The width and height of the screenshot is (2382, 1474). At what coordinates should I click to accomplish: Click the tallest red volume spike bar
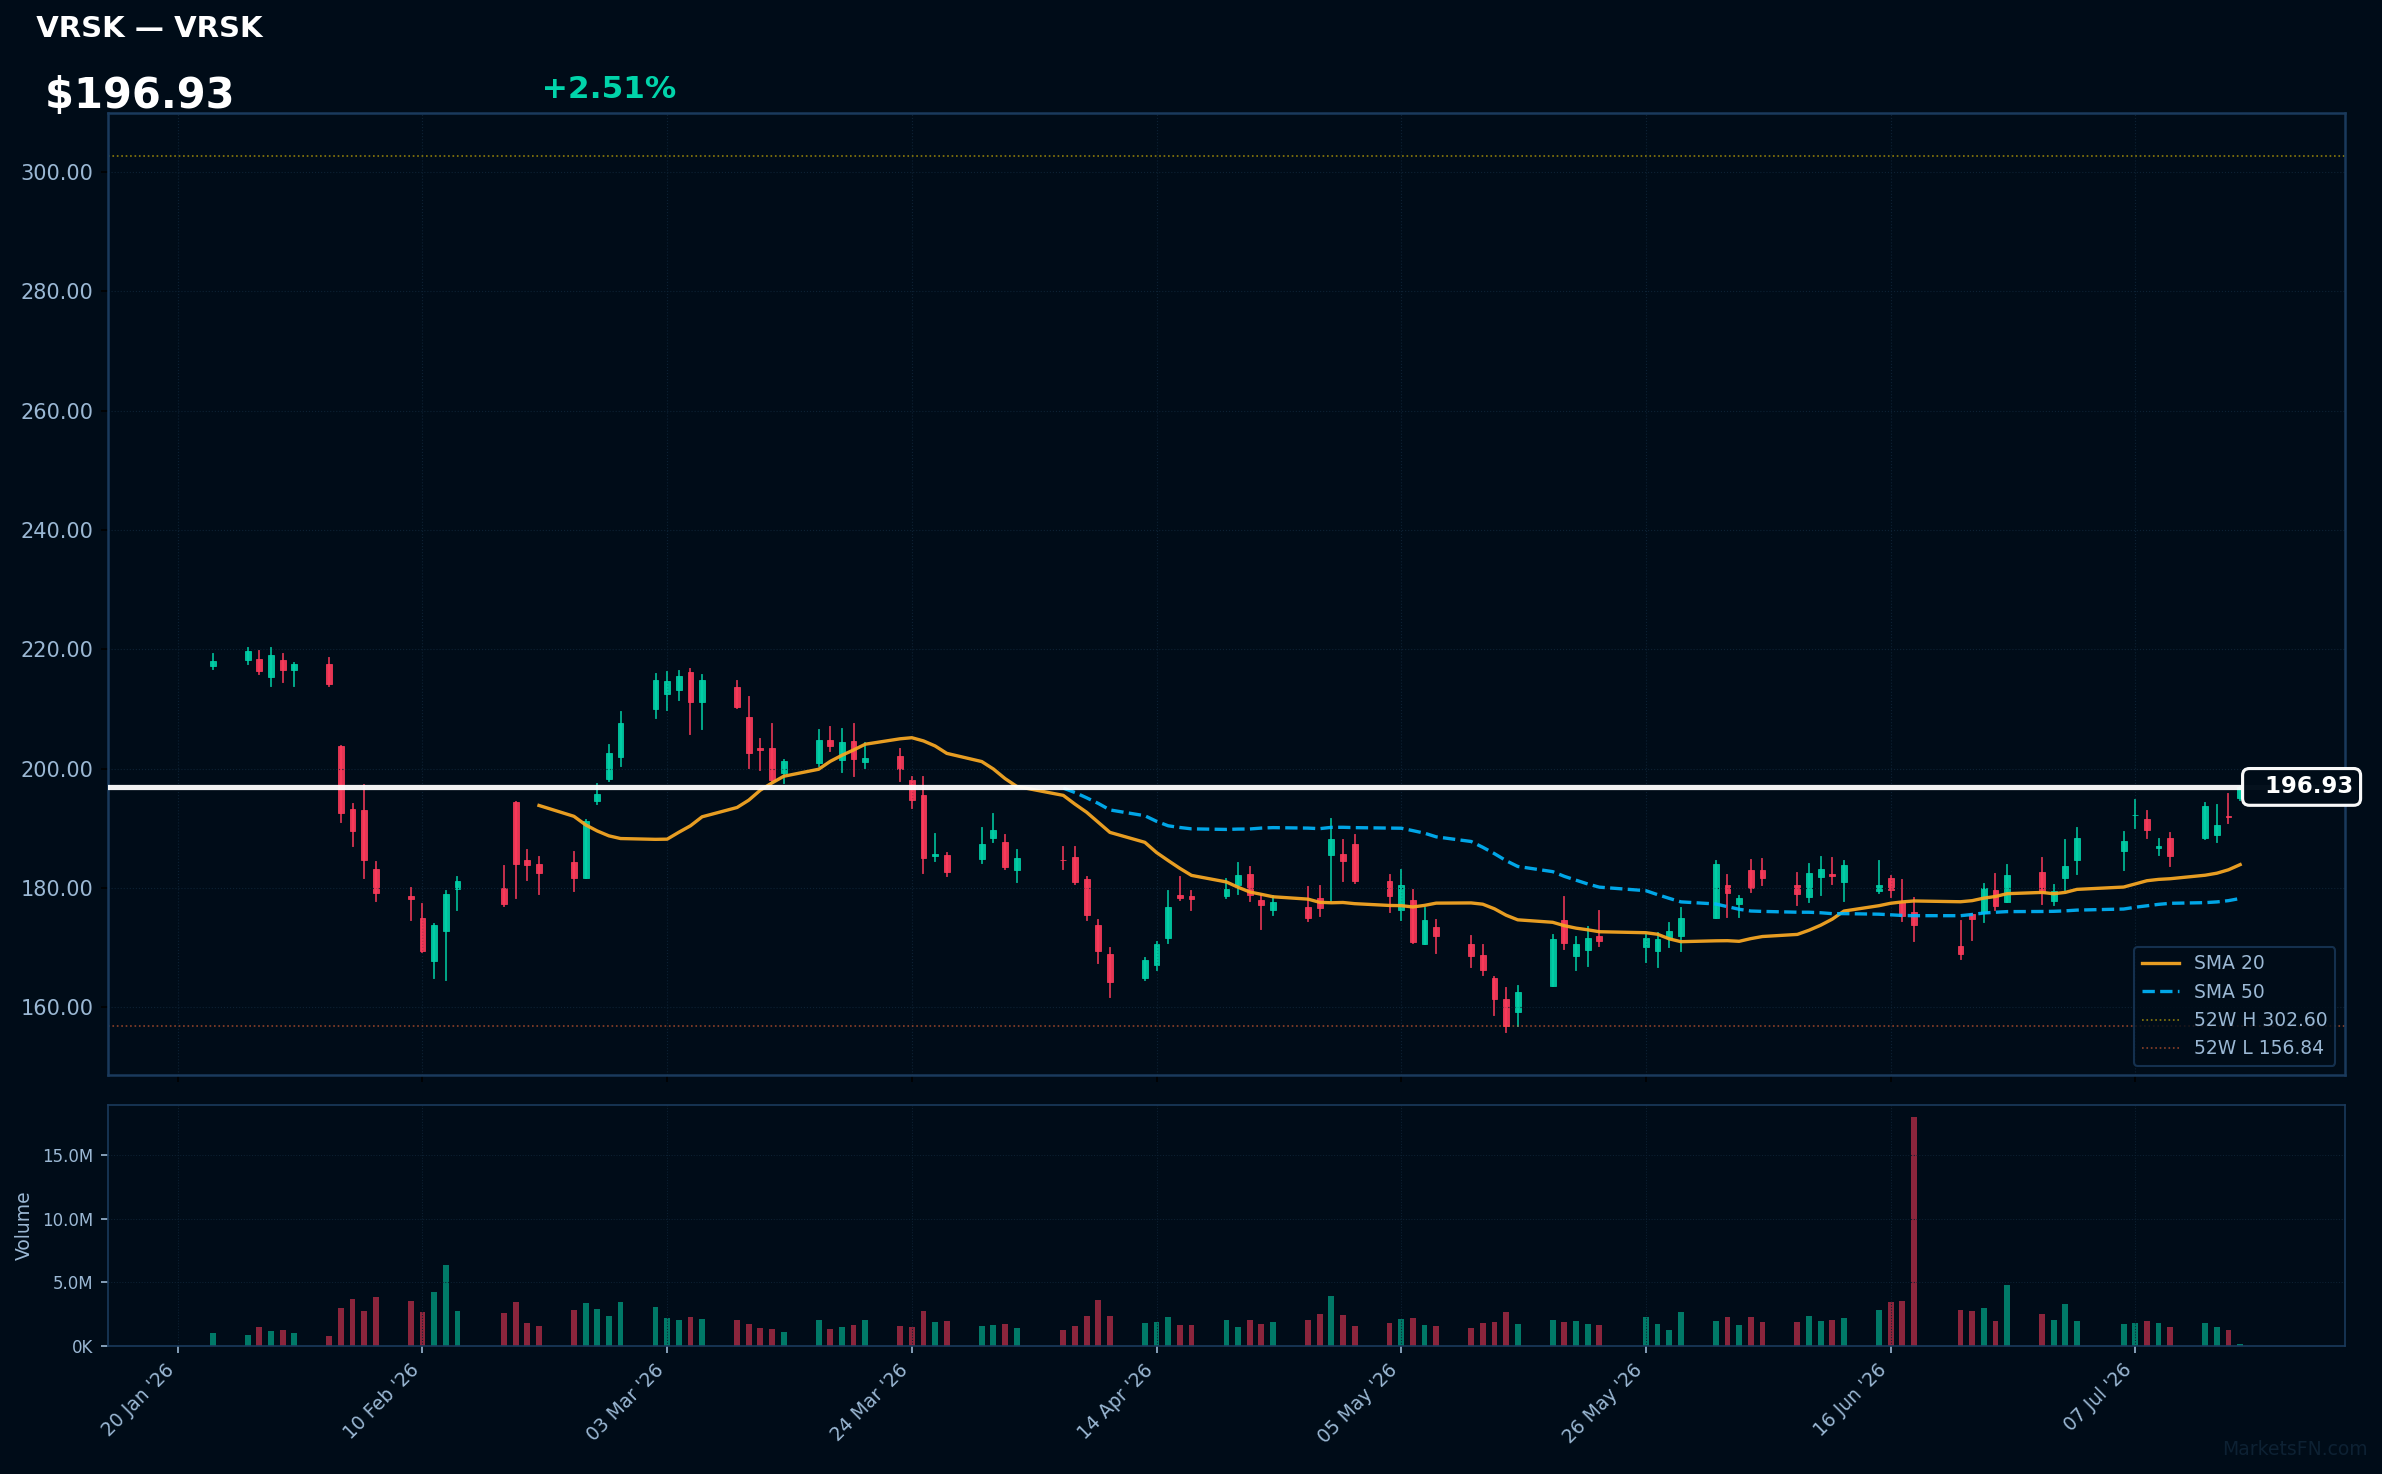click(1914, 1231)
